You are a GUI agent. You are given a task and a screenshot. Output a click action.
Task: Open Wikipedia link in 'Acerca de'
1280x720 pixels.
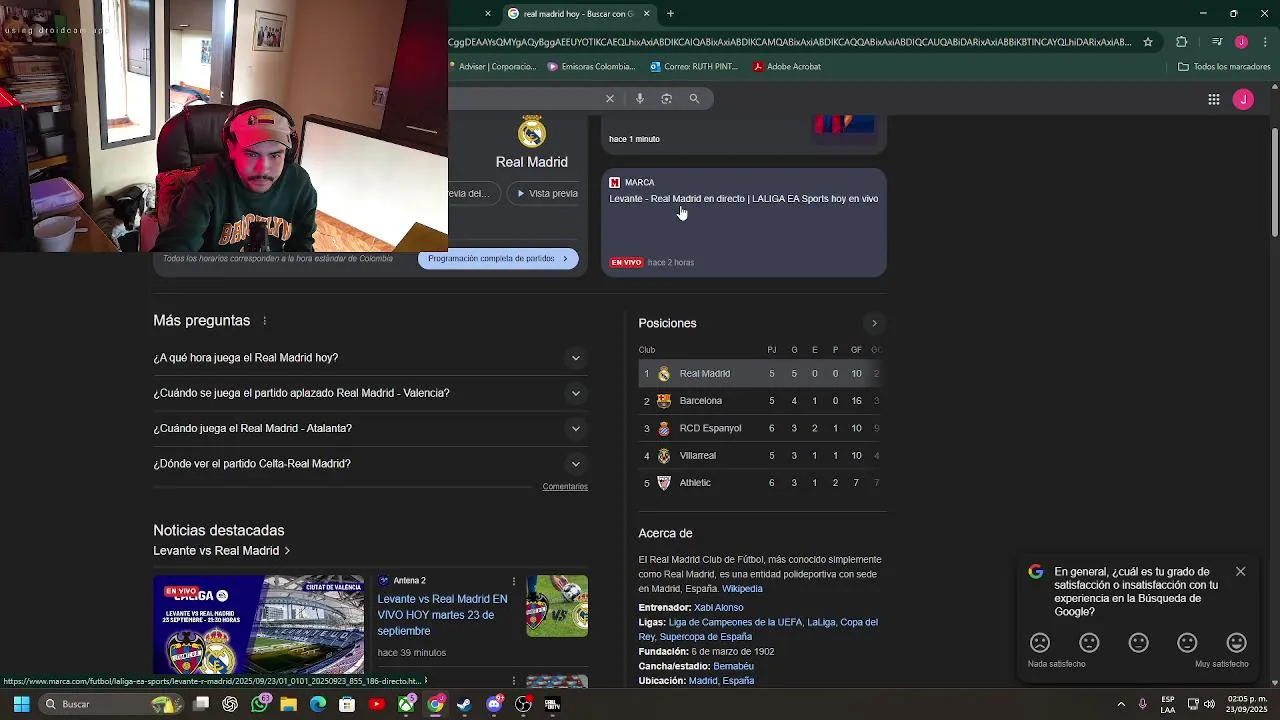tap(742, 589)
